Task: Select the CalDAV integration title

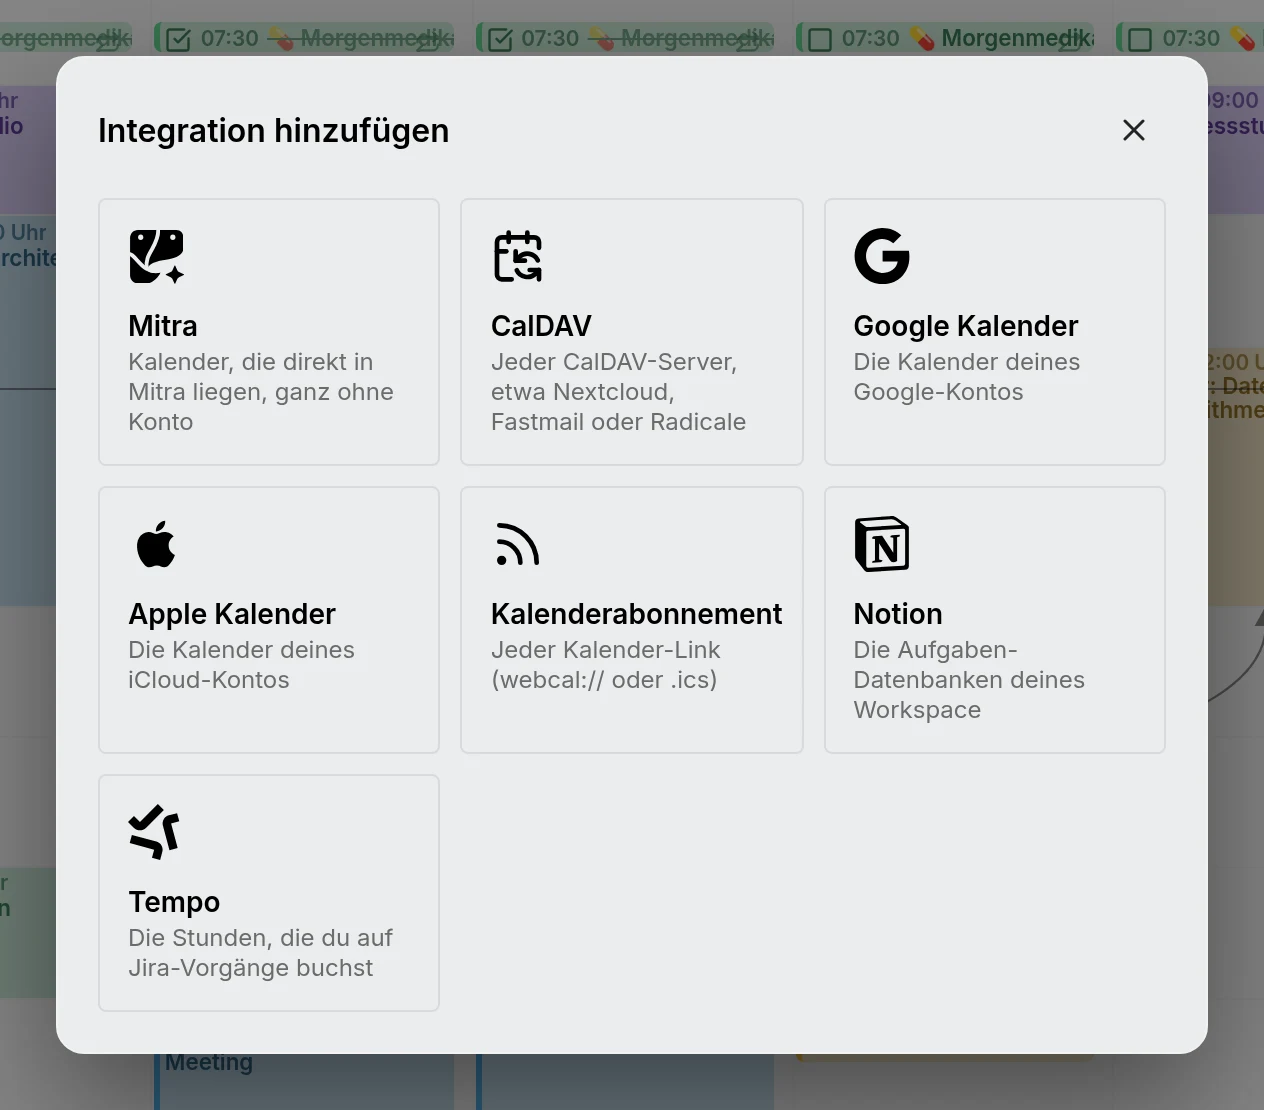Action: (x=541, y=326)
